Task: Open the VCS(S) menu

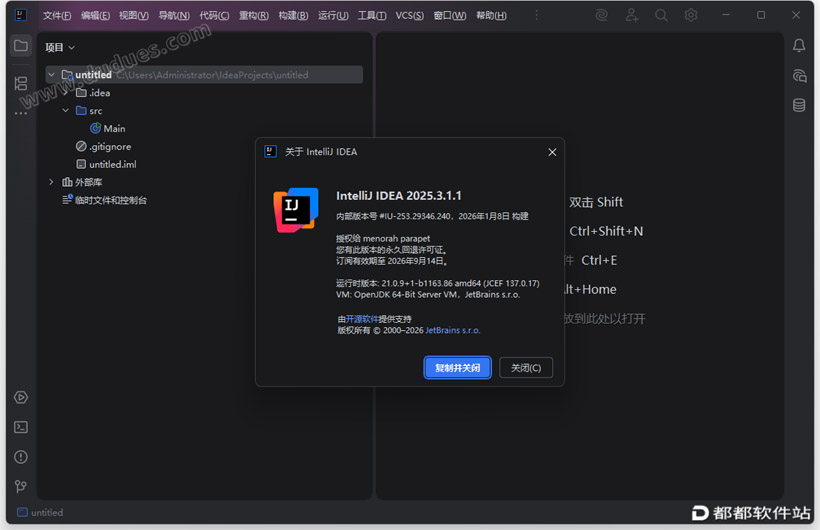Action: pyautogui.click(x=409, y=16)
